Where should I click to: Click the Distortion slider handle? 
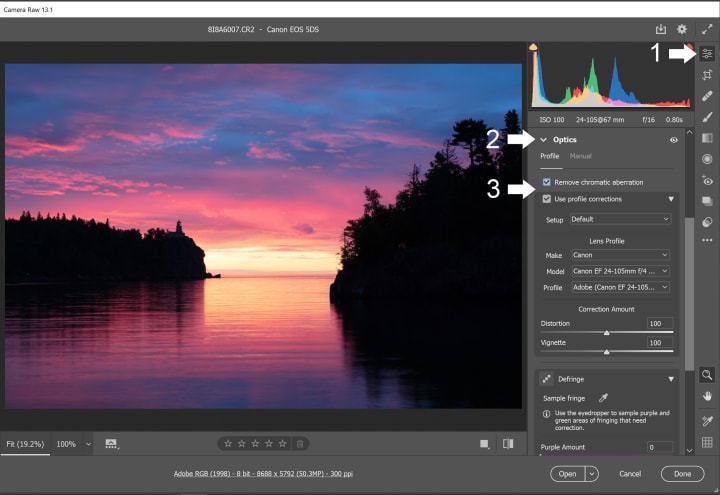606,332
